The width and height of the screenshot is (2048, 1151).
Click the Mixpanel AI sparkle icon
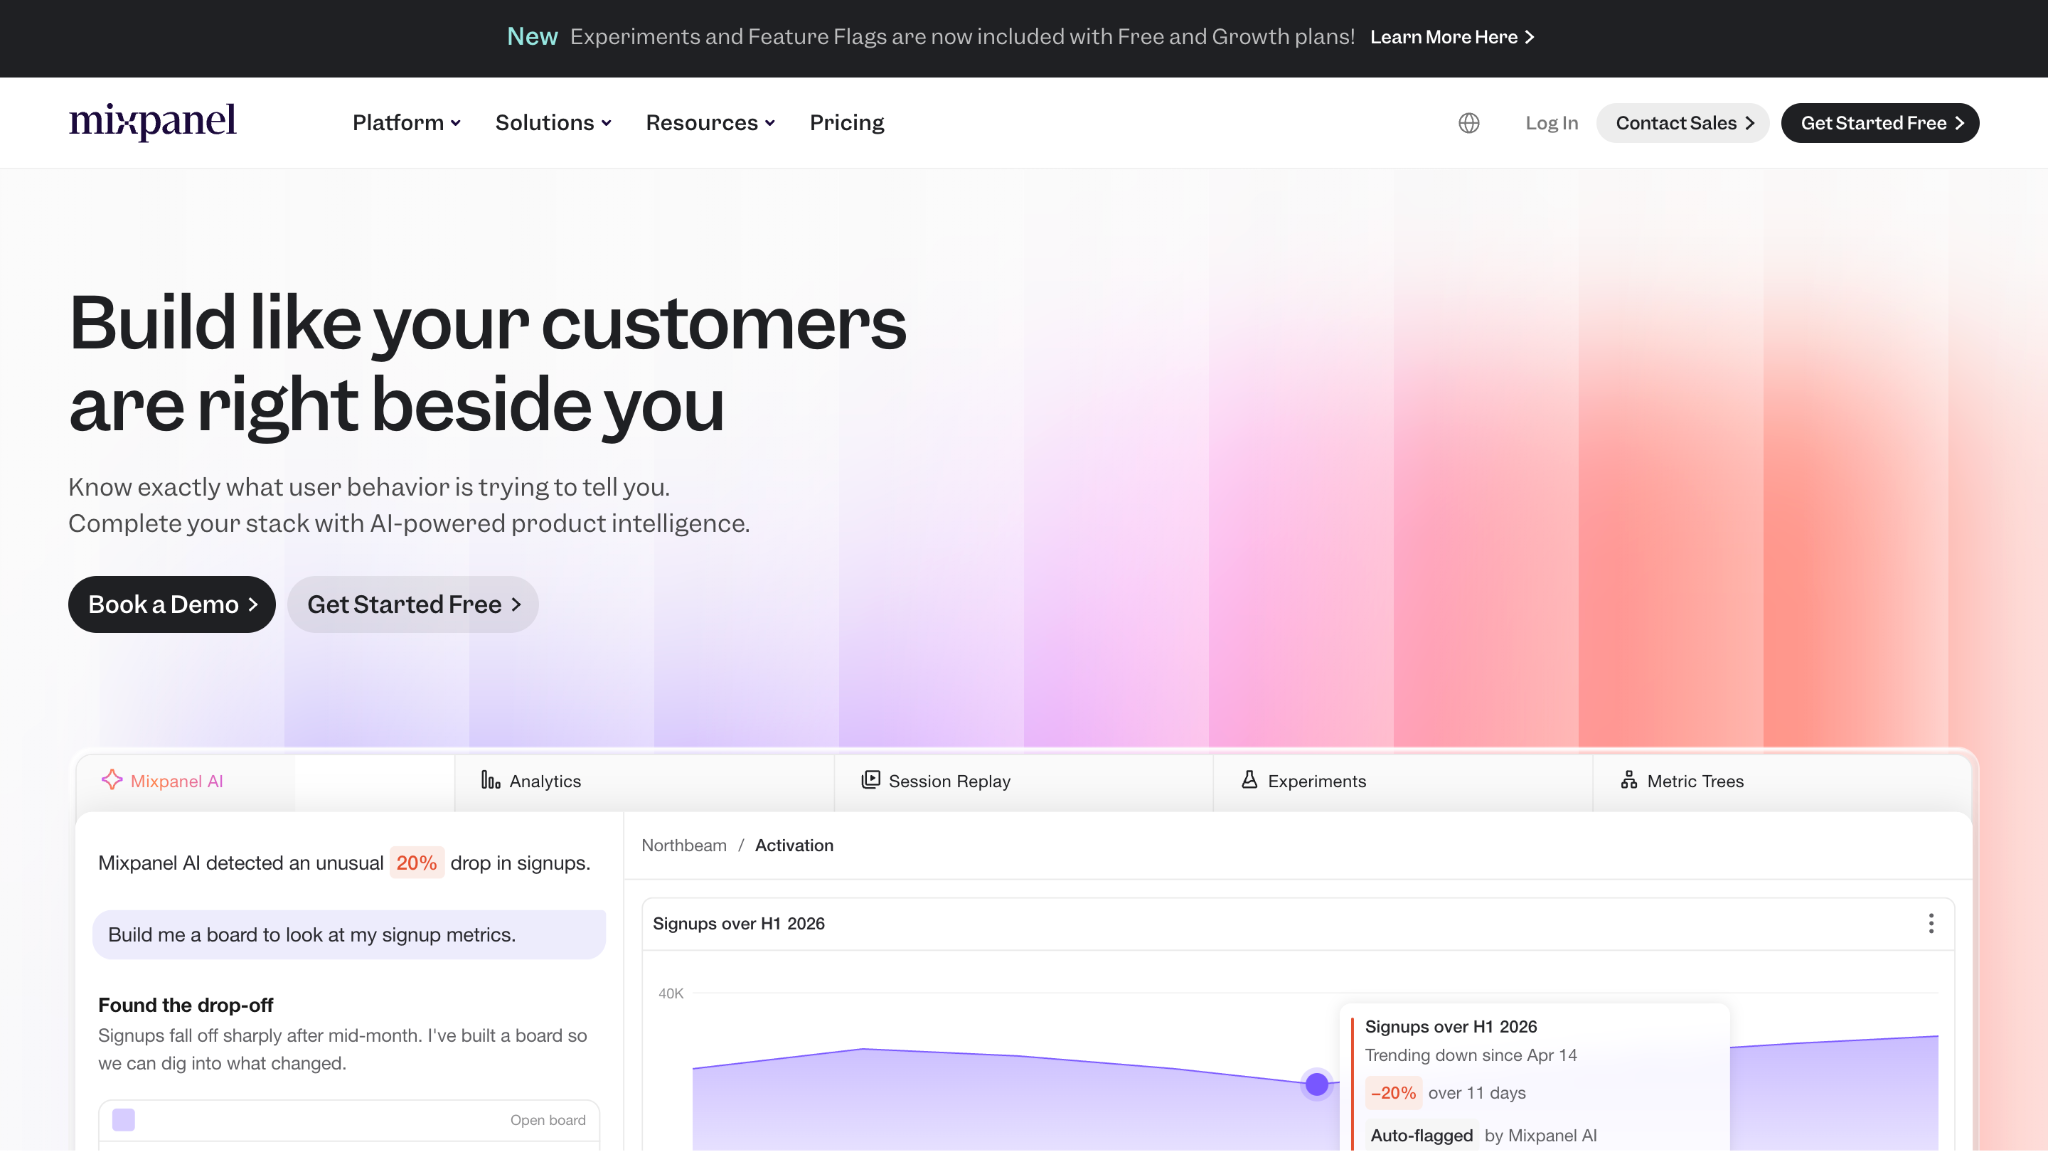[x=112, y=780]
